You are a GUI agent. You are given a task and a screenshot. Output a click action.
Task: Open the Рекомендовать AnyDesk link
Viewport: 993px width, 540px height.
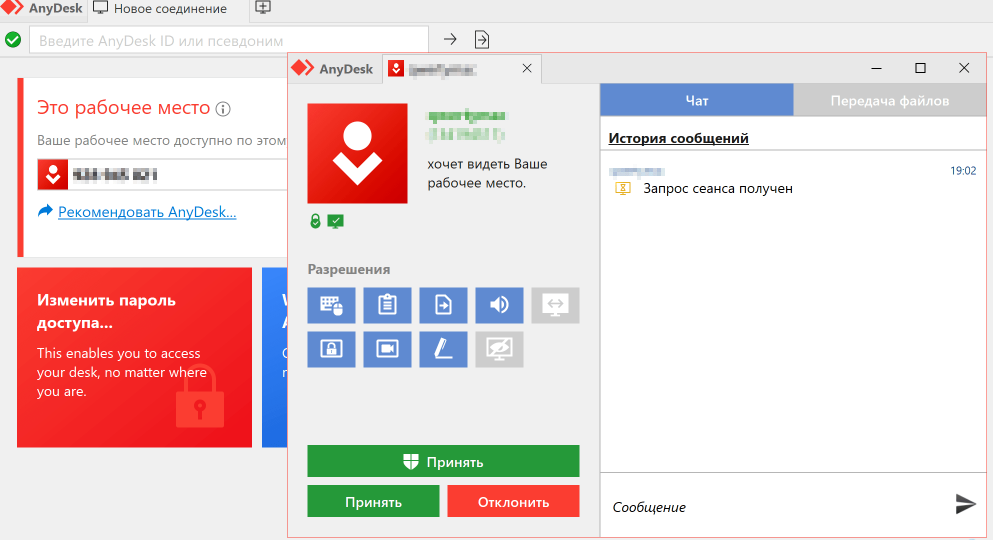[x=147, y=212]
